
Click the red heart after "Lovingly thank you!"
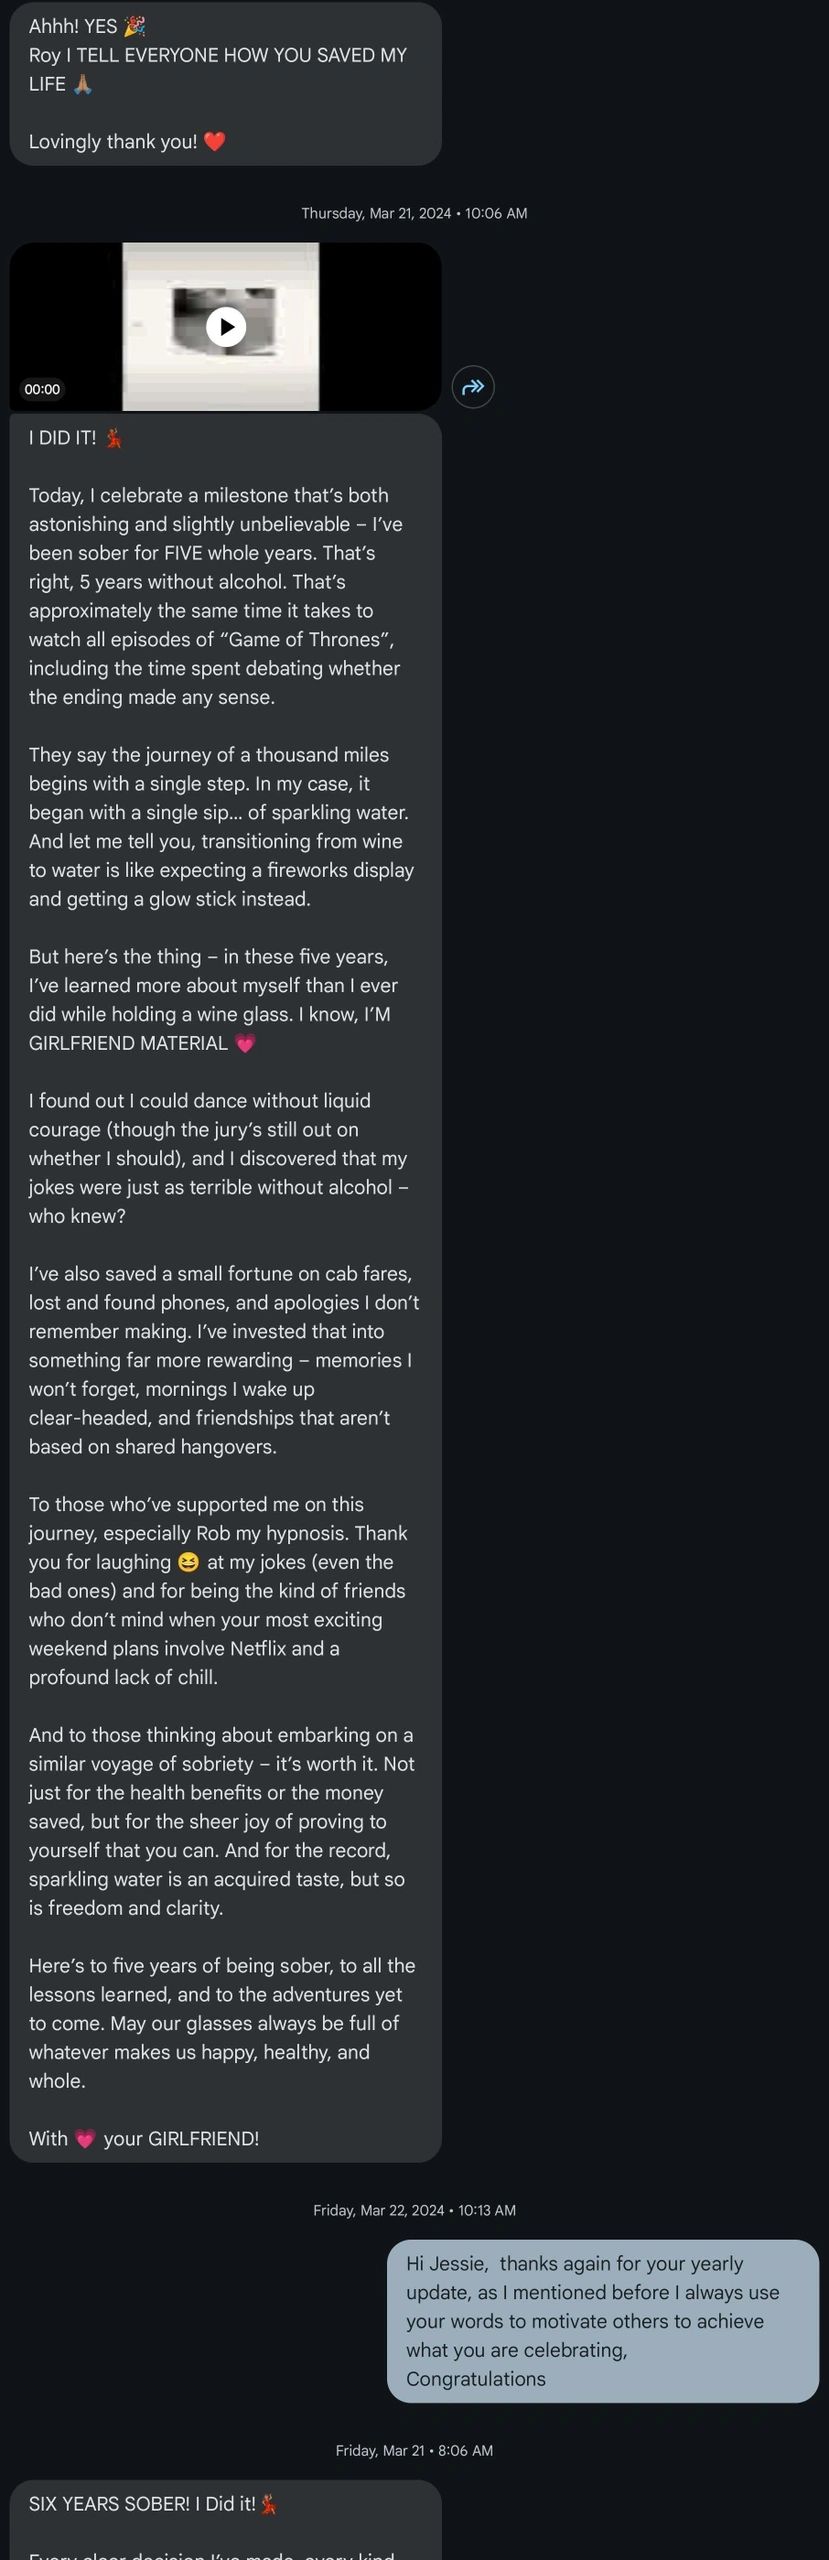(x=214, y=142)
